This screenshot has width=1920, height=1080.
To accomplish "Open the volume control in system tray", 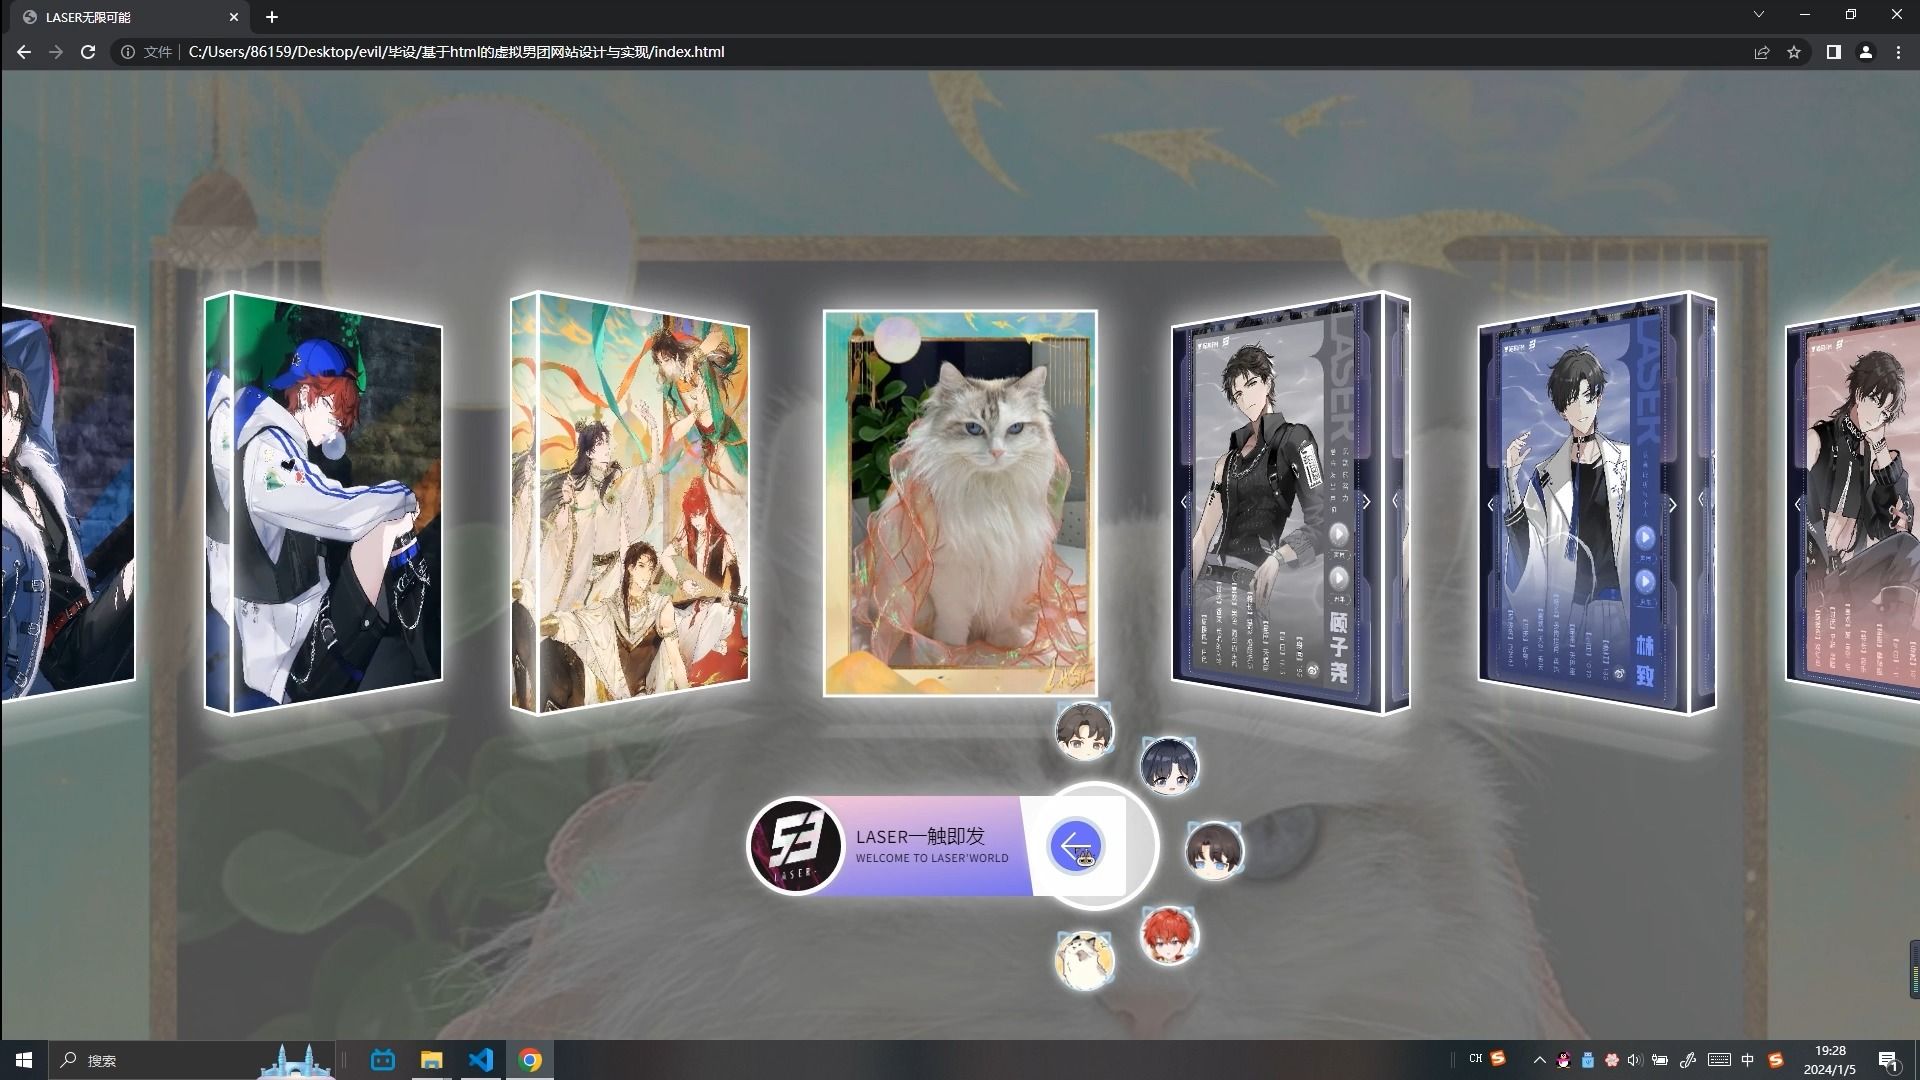I will coord(1635,1060).
